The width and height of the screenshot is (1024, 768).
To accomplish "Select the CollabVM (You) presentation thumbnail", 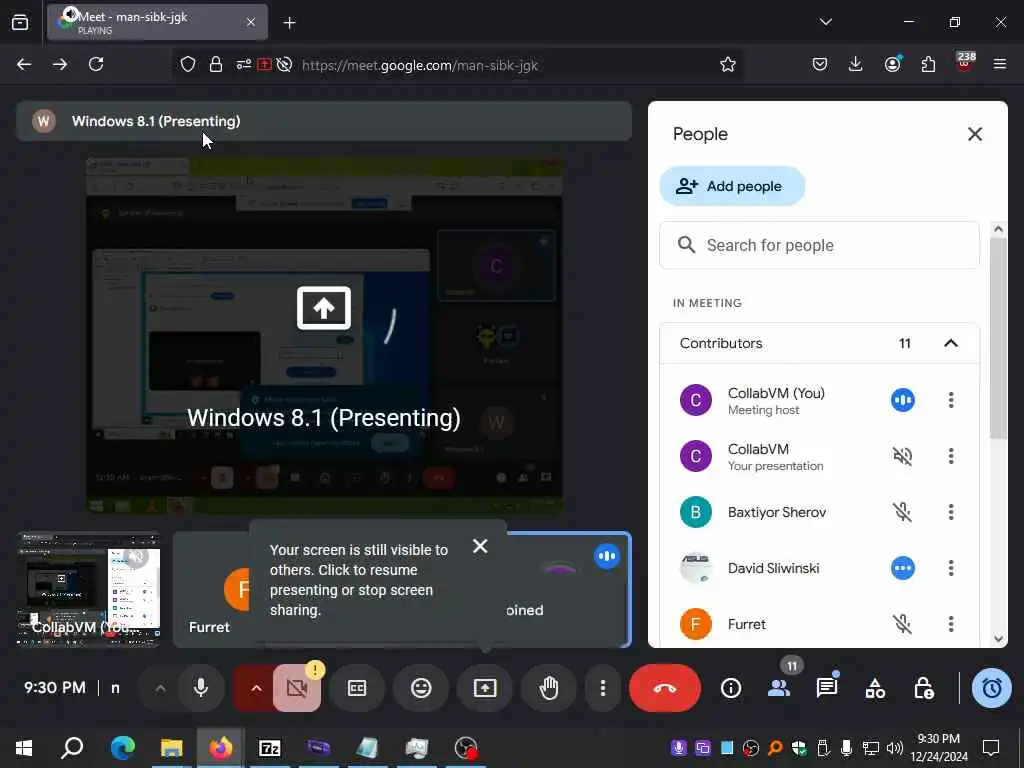I will pyautogui.click(x=88, y=590).
